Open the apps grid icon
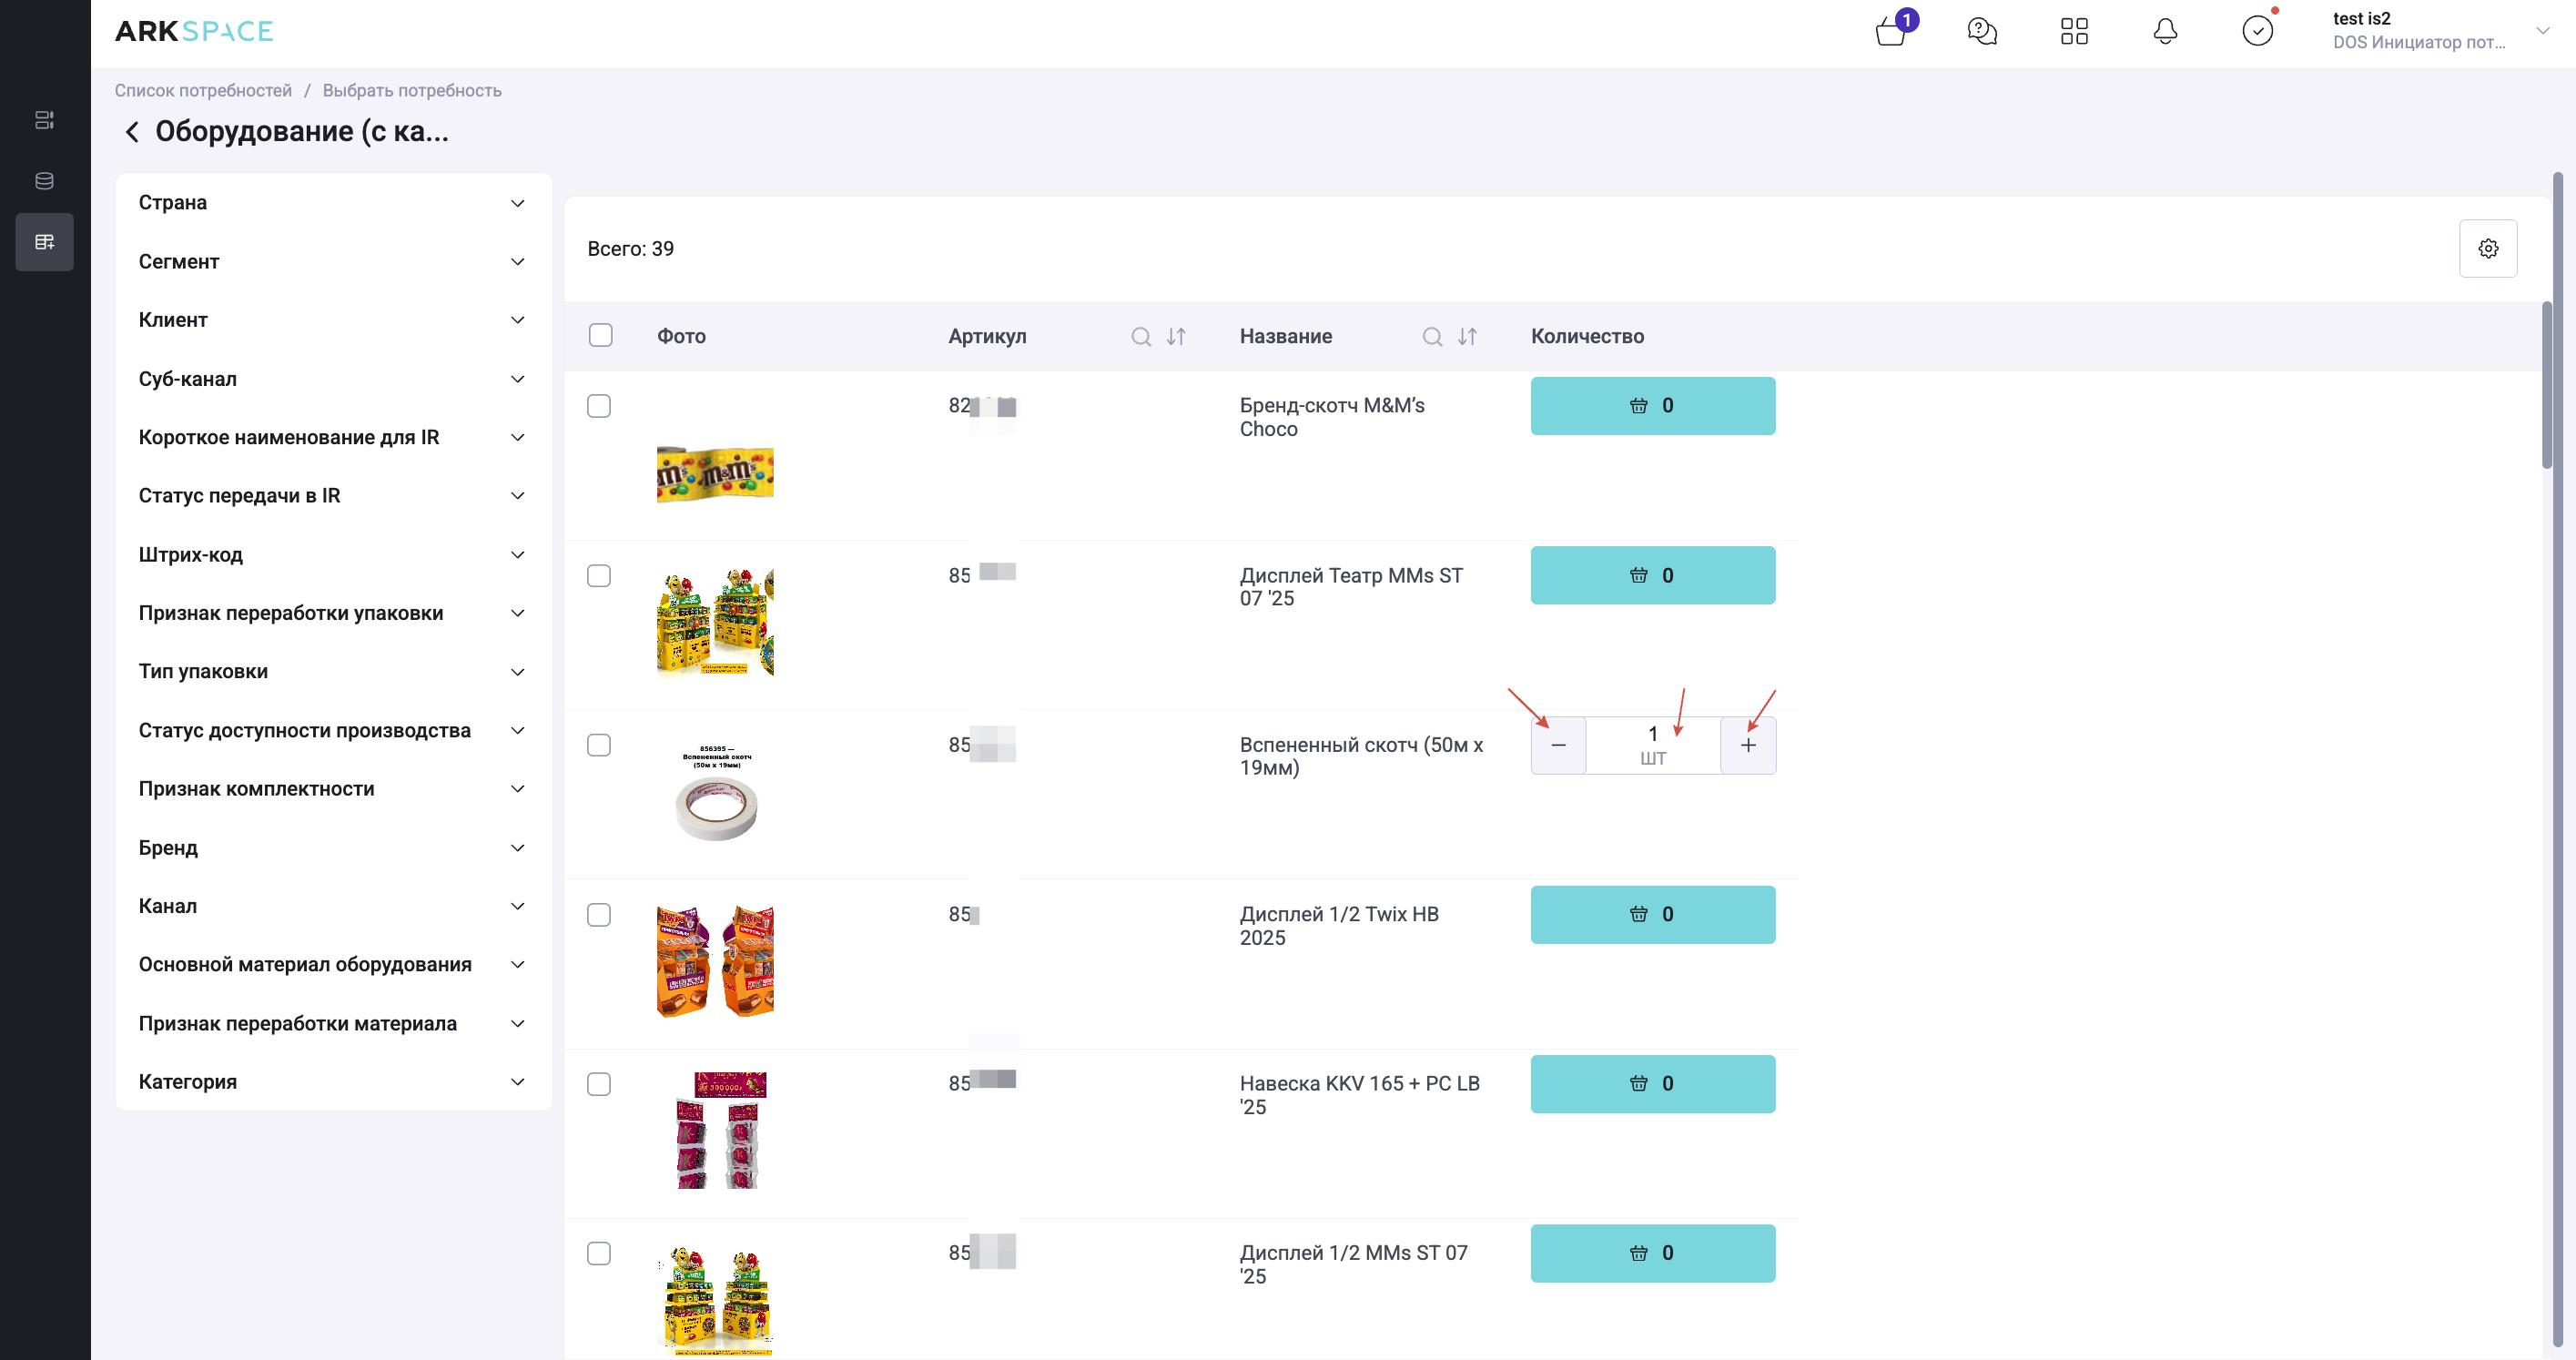 coord(2074,31)
